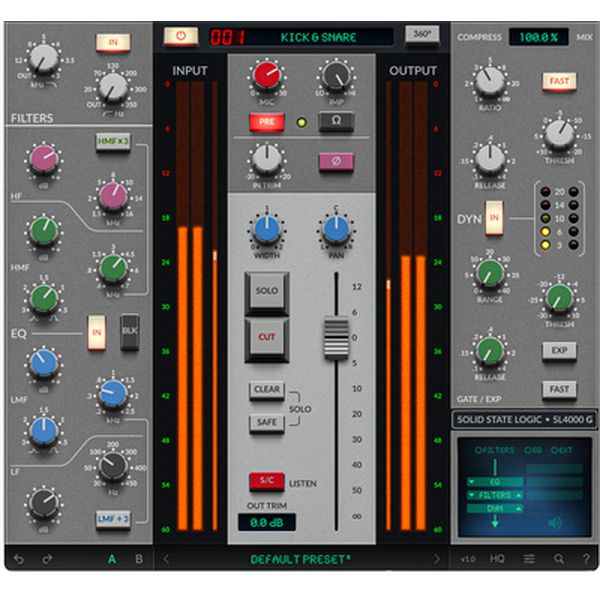The image size is (600, 600).
Task: Open the settings sliders icon
Action: point(529,558)
